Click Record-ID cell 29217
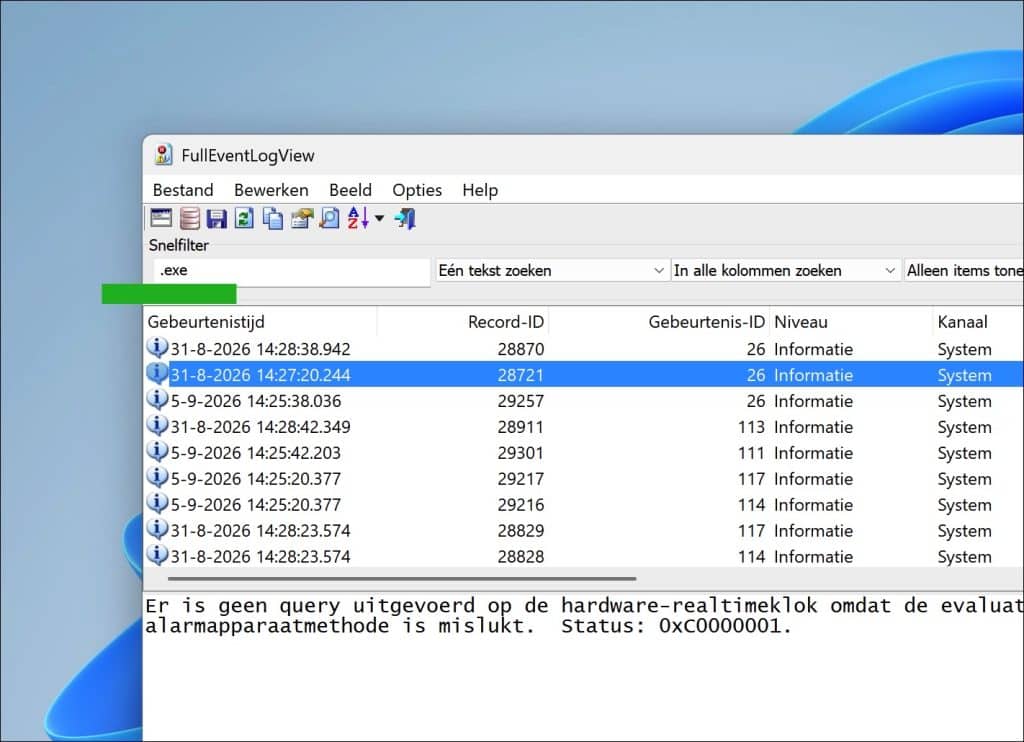The width and height of the screenshot is (1024, 742). coord(520,479)
